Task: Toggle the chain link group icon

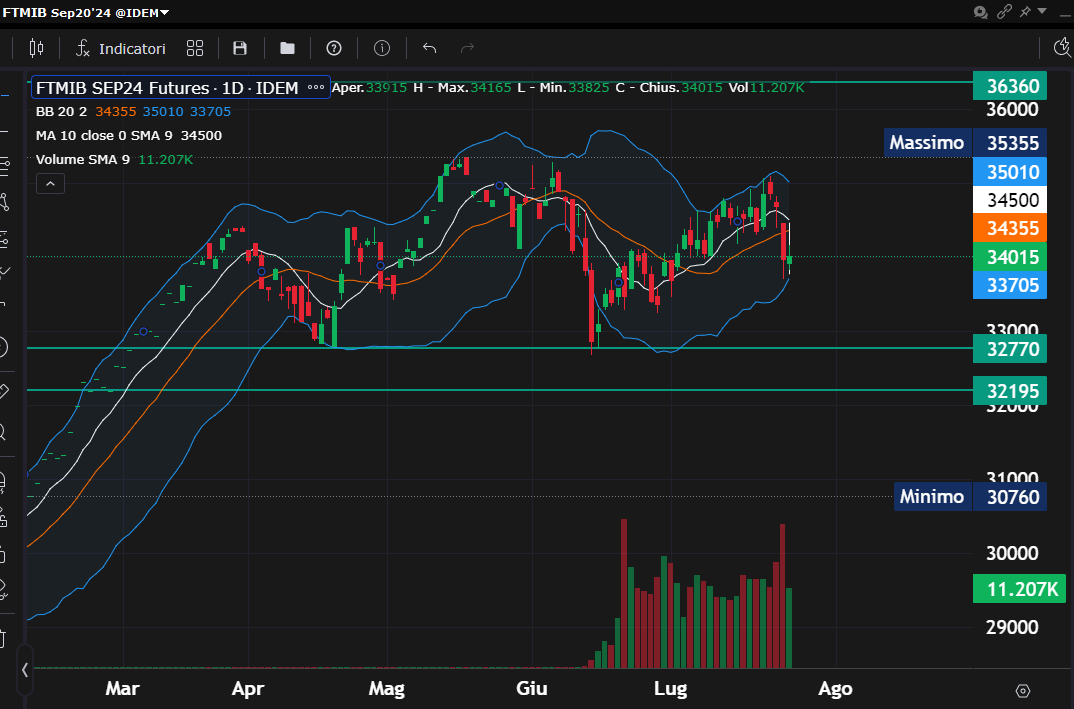Action: click(1005, 12)
